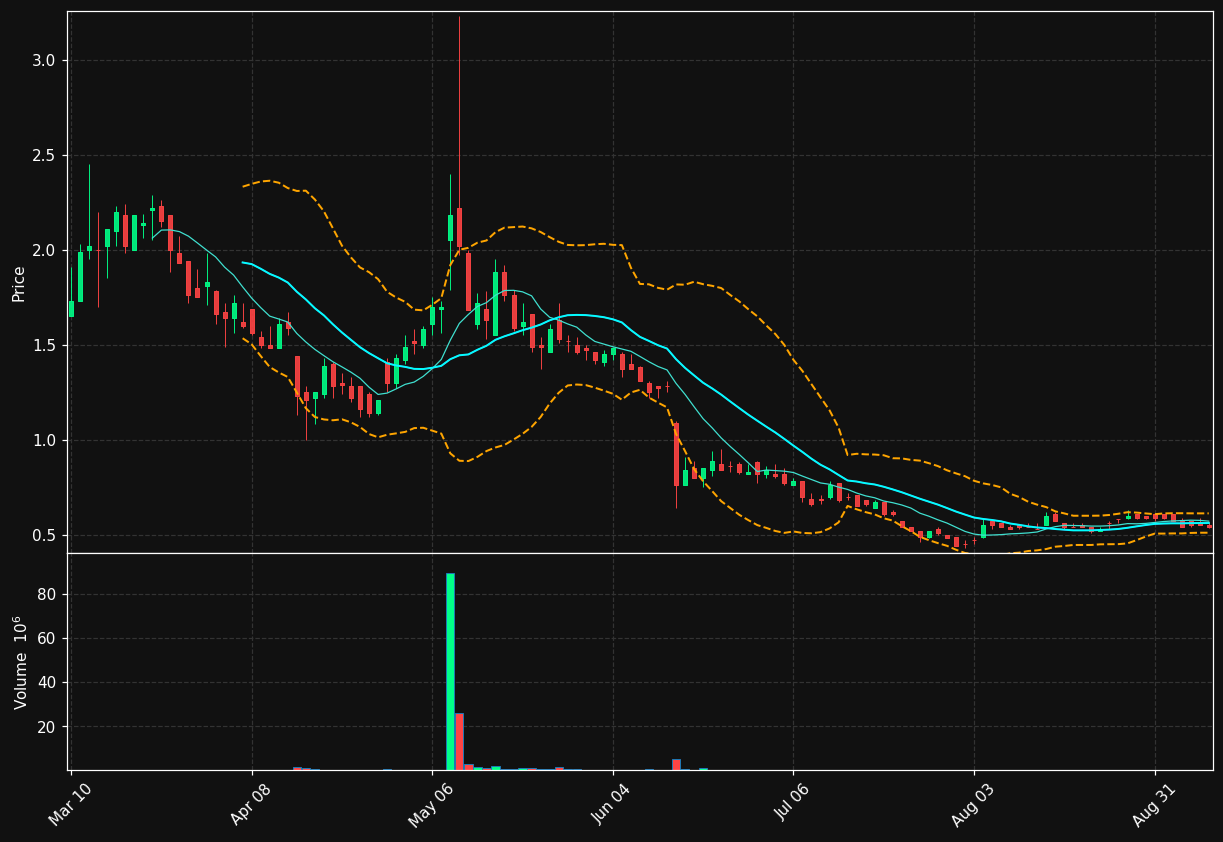Click the 20 volume axis tick

pyautogui.click(x=48, y=727)
